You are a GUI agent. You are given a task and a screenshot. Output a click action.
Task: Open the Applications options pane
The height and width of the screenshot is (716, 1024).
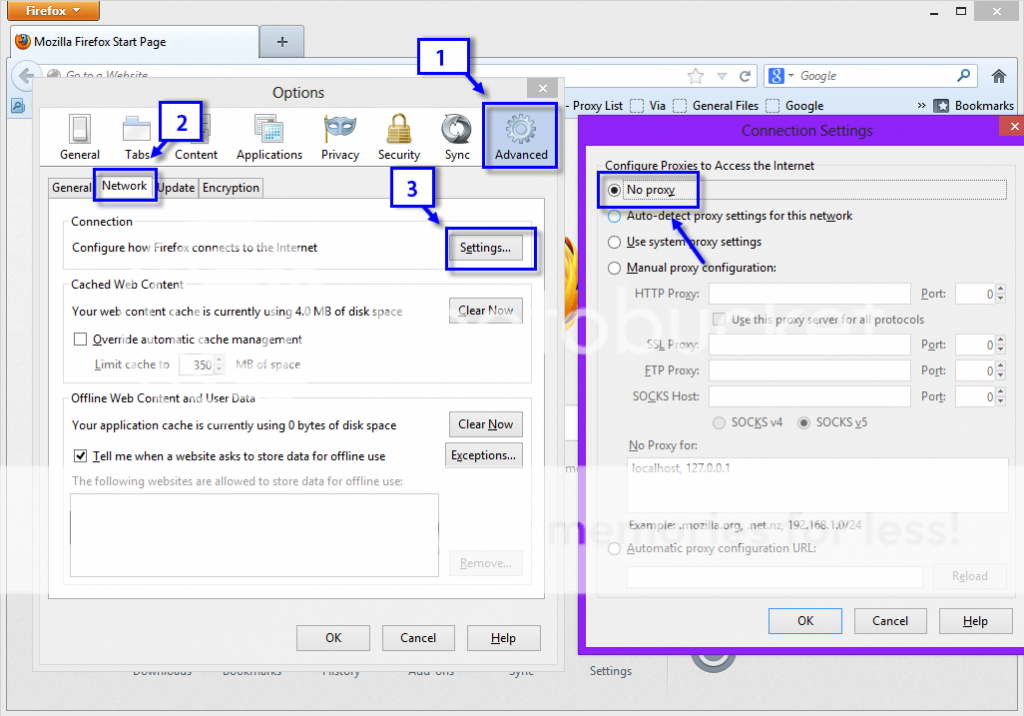point(269,137)
